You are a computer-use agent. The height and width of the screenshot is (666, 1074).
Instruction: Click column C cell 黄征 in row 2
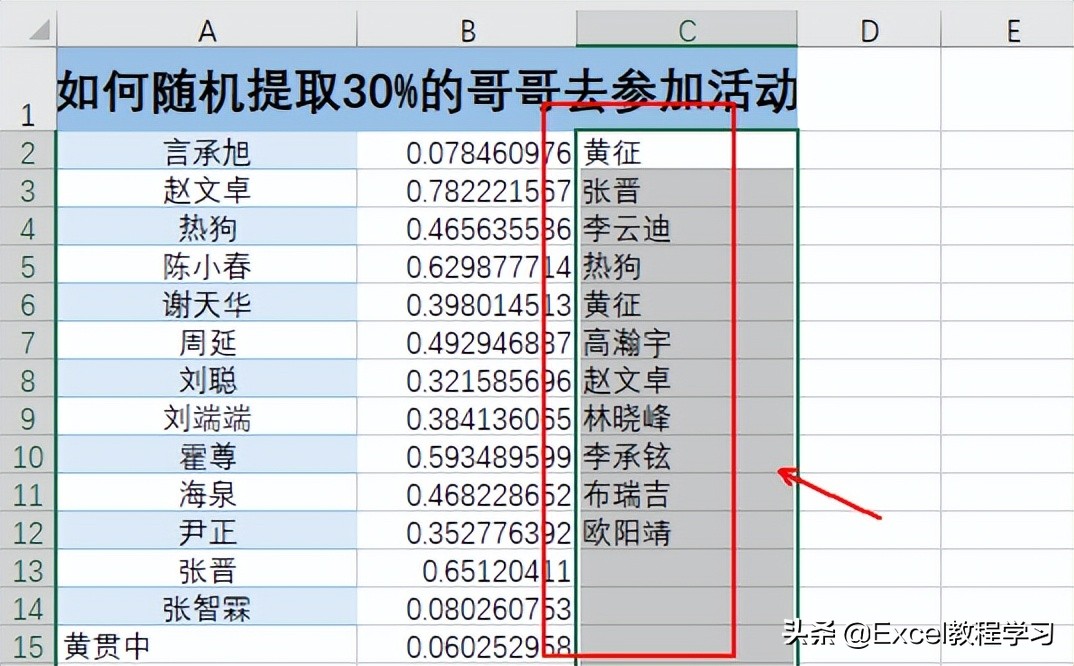(x=687, y=152)
